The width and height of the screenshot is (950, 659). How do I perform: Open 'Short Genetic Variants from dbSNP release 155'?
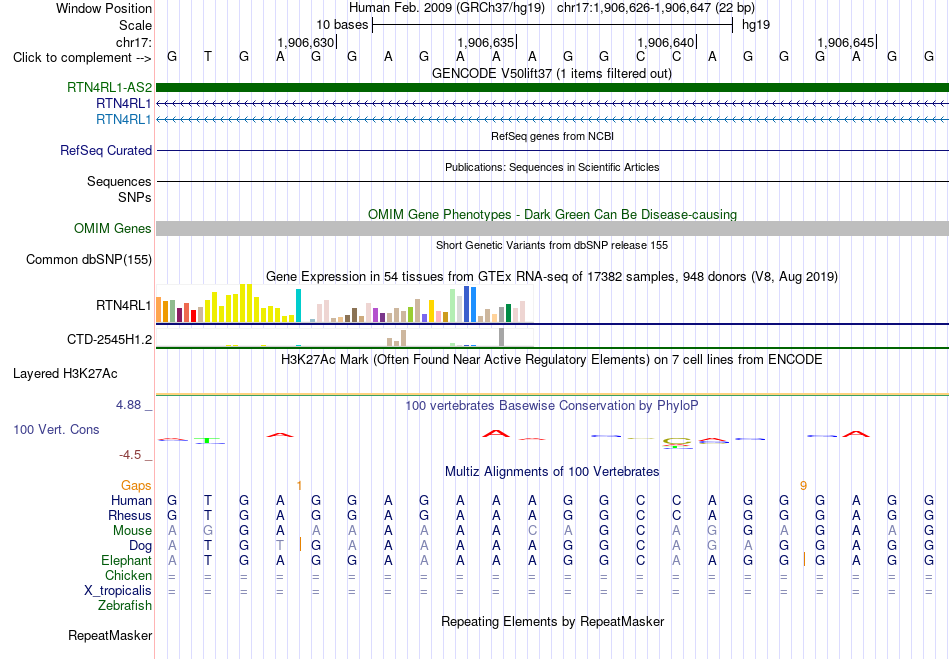click(552, 245)
